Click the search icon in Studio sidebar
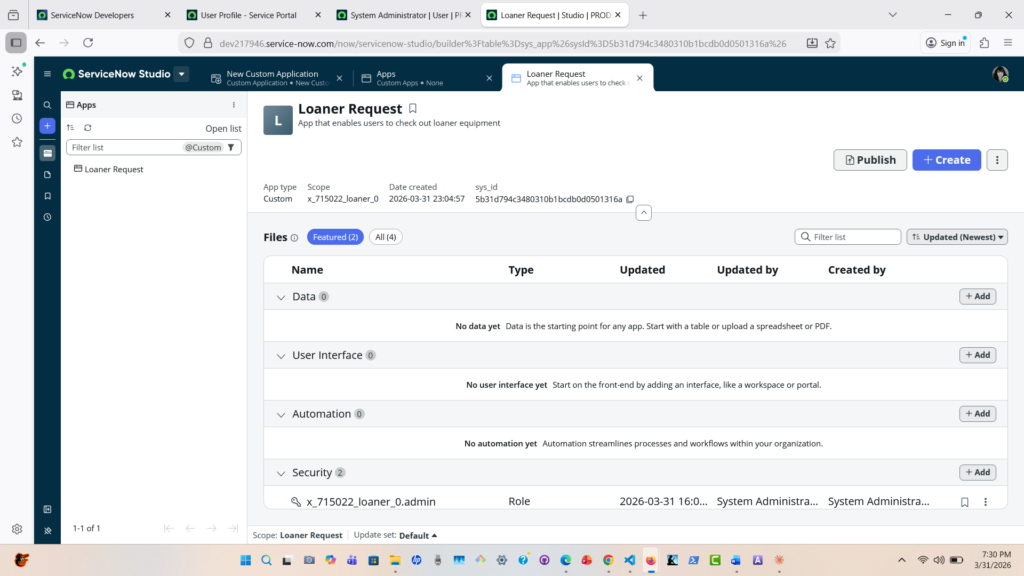Screen dimensions: 1024x576 coord(47,105)
